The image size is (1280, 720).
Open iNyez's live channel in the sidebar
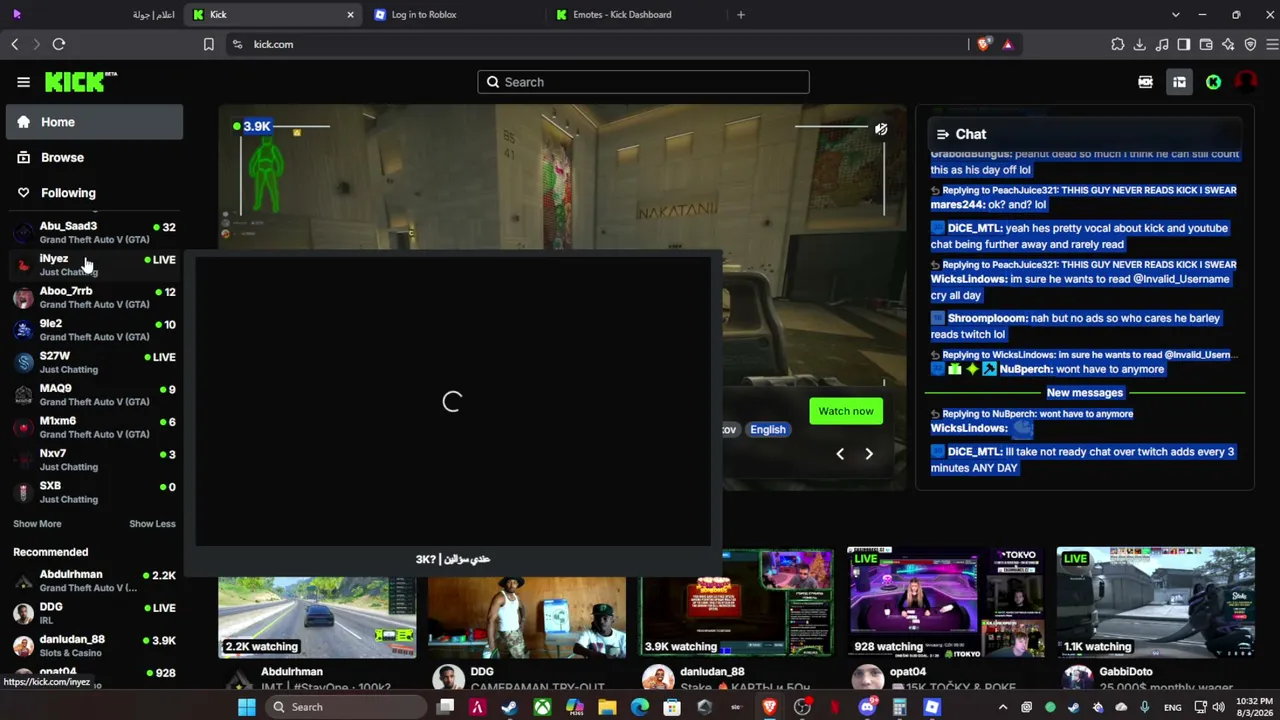tap(94, 265)
